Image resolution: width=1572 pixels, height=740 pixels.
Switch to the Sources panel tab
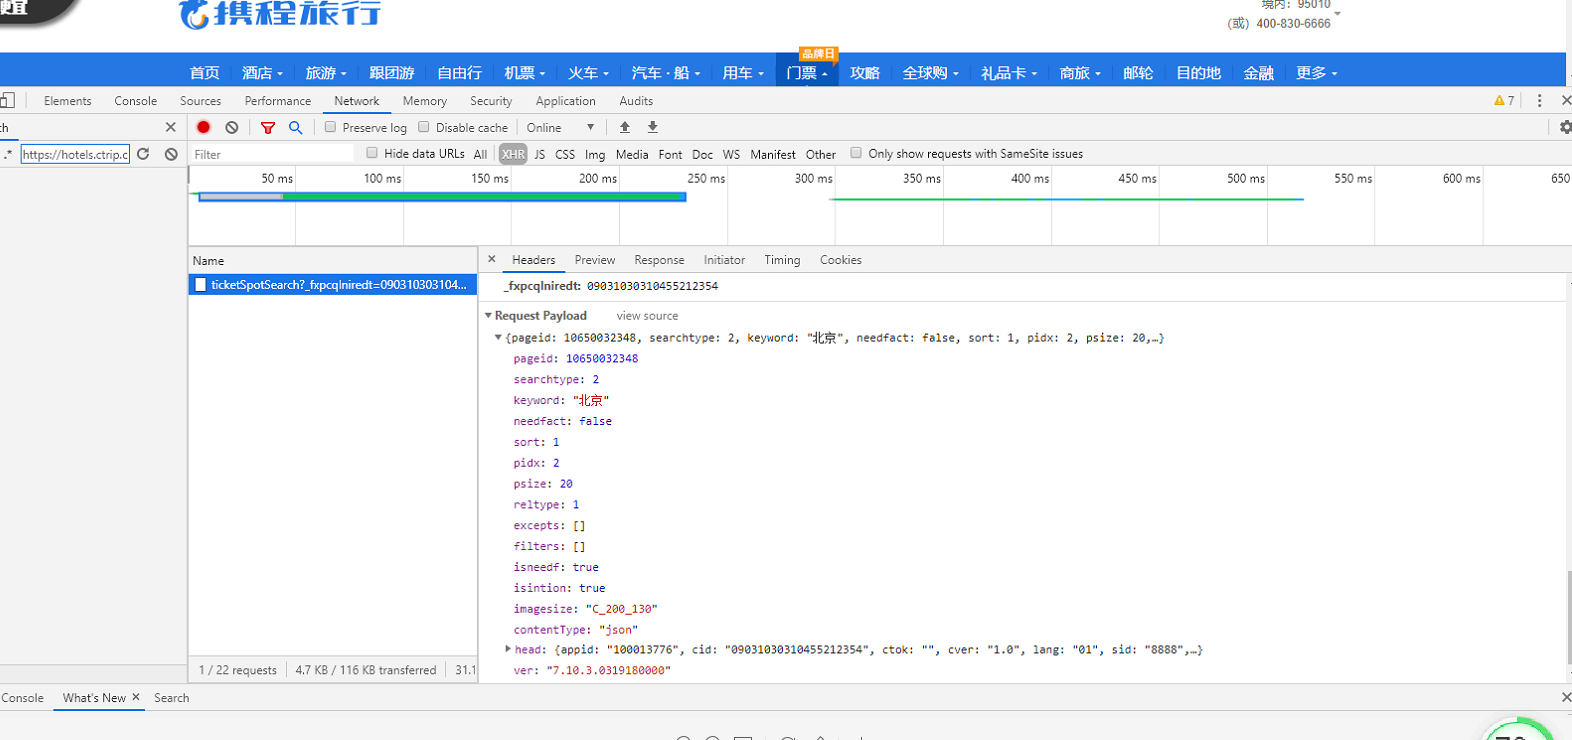pos(201,101)
